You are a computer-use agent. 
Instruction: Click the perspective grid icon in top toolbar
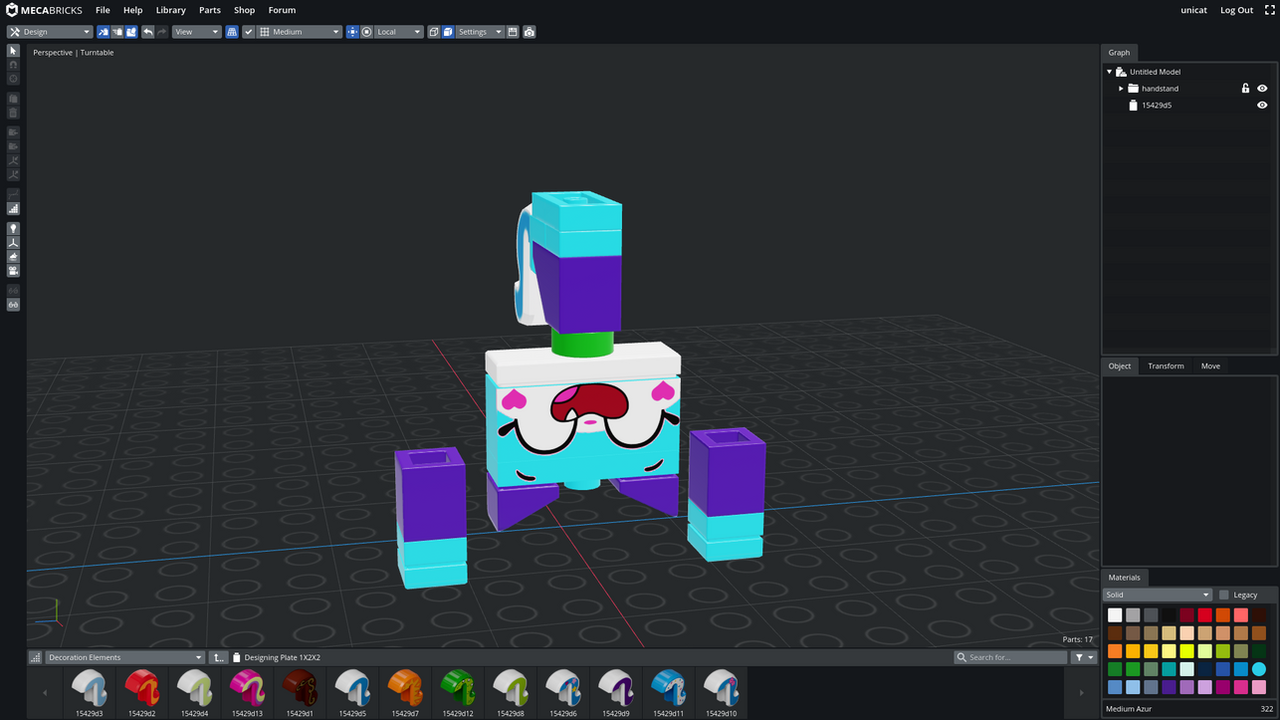pos(232,32)
